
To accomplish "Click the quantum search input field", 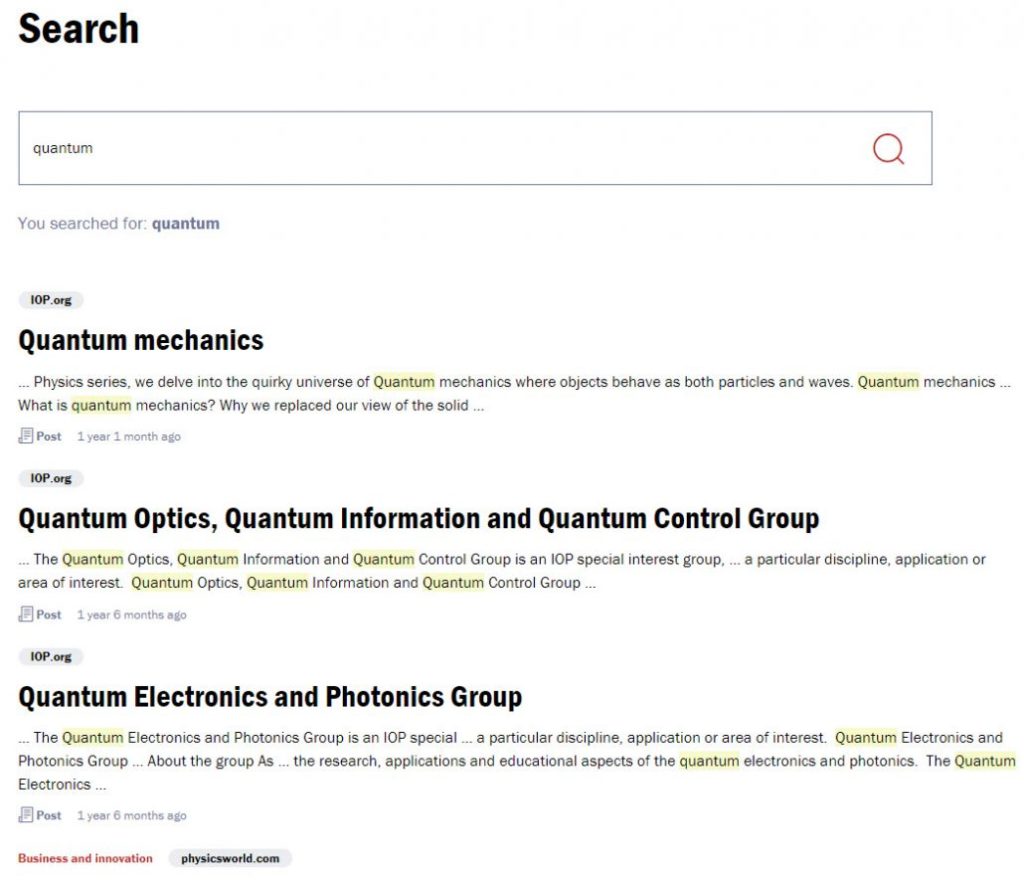I will pos(475,148).
